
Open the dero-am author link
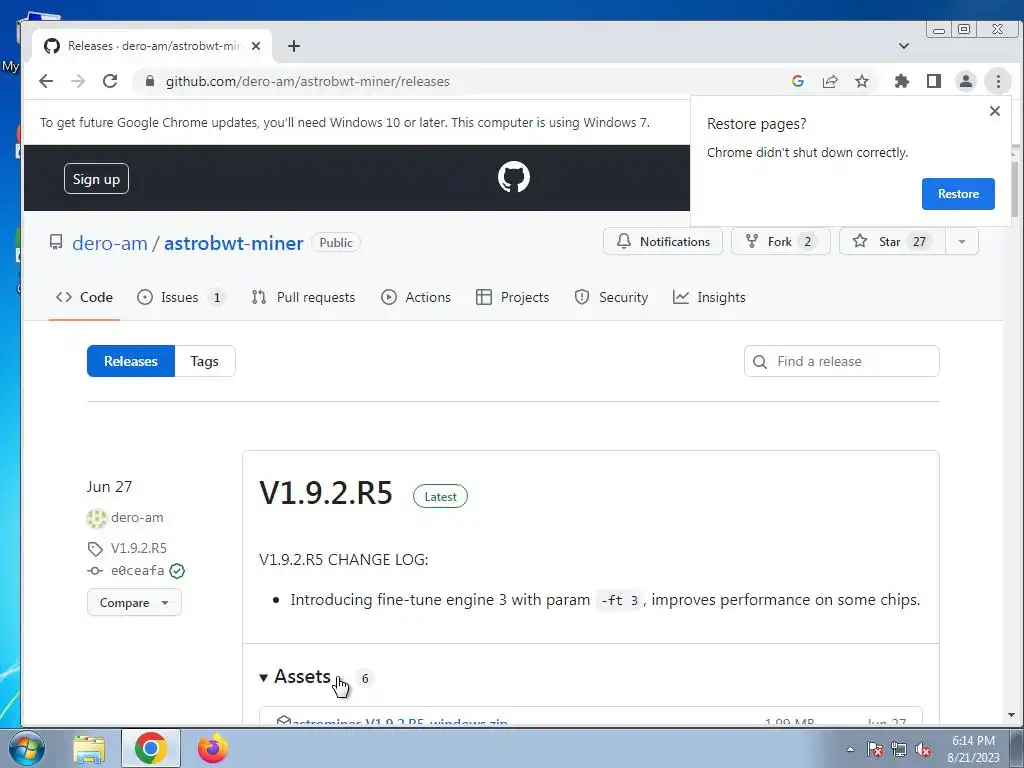click(136, 517)
